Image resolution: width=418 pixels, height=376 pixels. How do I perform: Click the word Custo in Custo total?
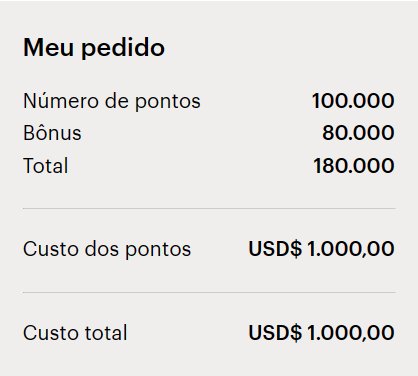coord(51,333)
